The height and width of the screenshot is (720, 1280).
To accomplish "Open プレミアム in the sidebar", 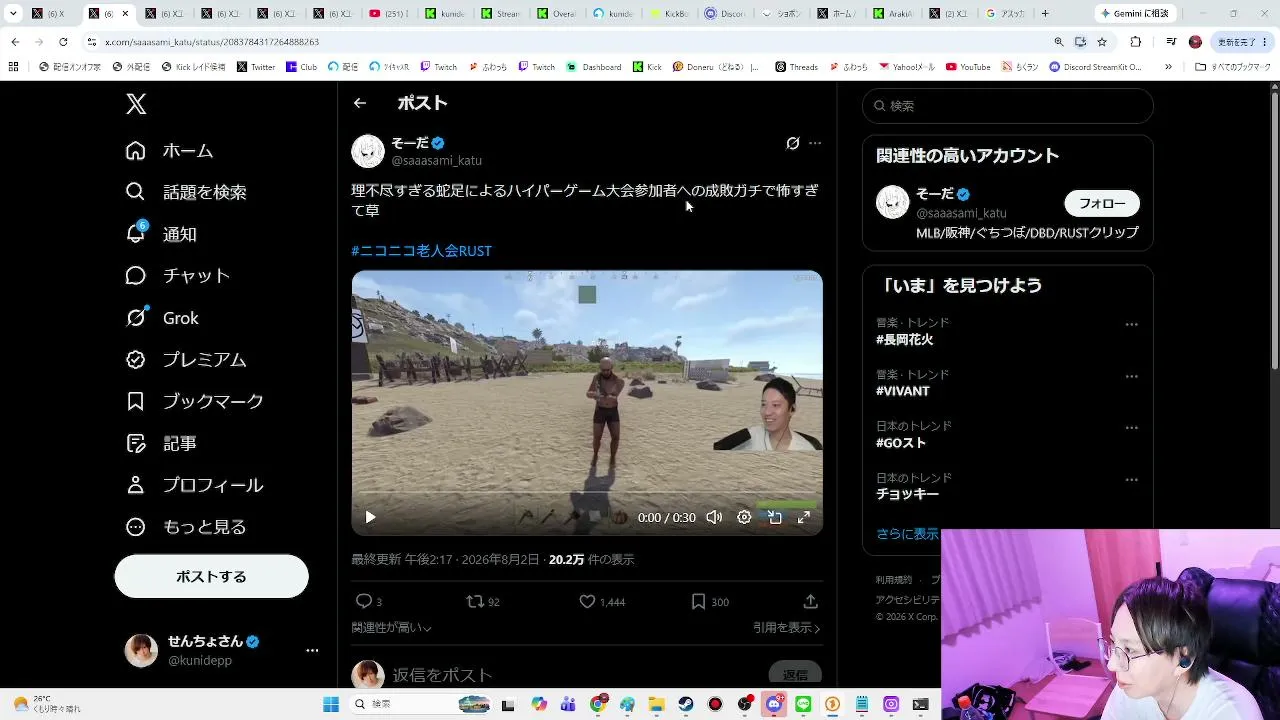I will [186, 360].
